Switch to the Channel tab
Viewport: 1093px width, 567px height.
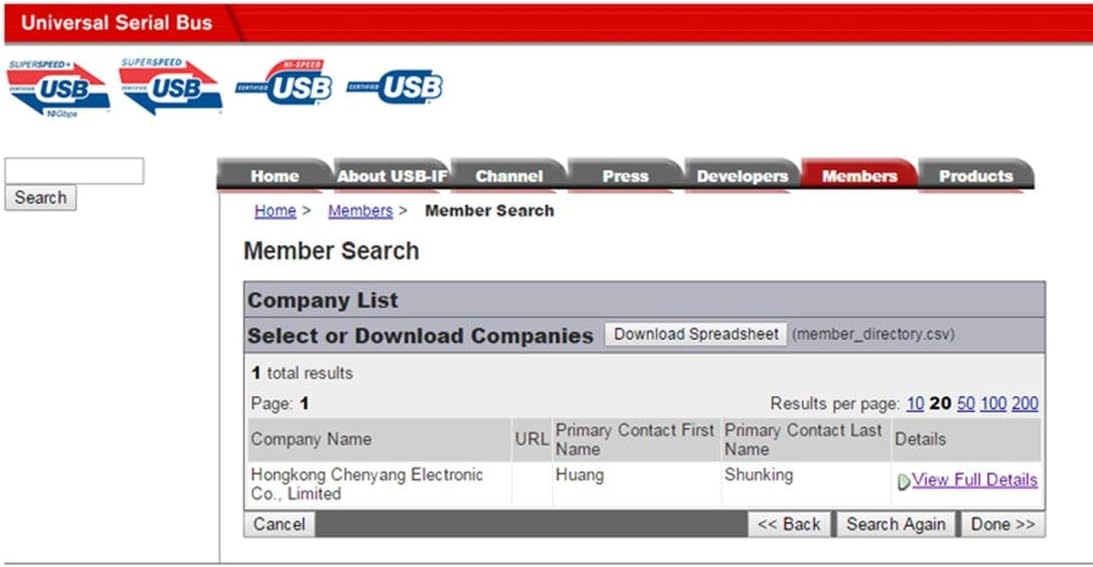pyautogui.click(x=509, y=176)
